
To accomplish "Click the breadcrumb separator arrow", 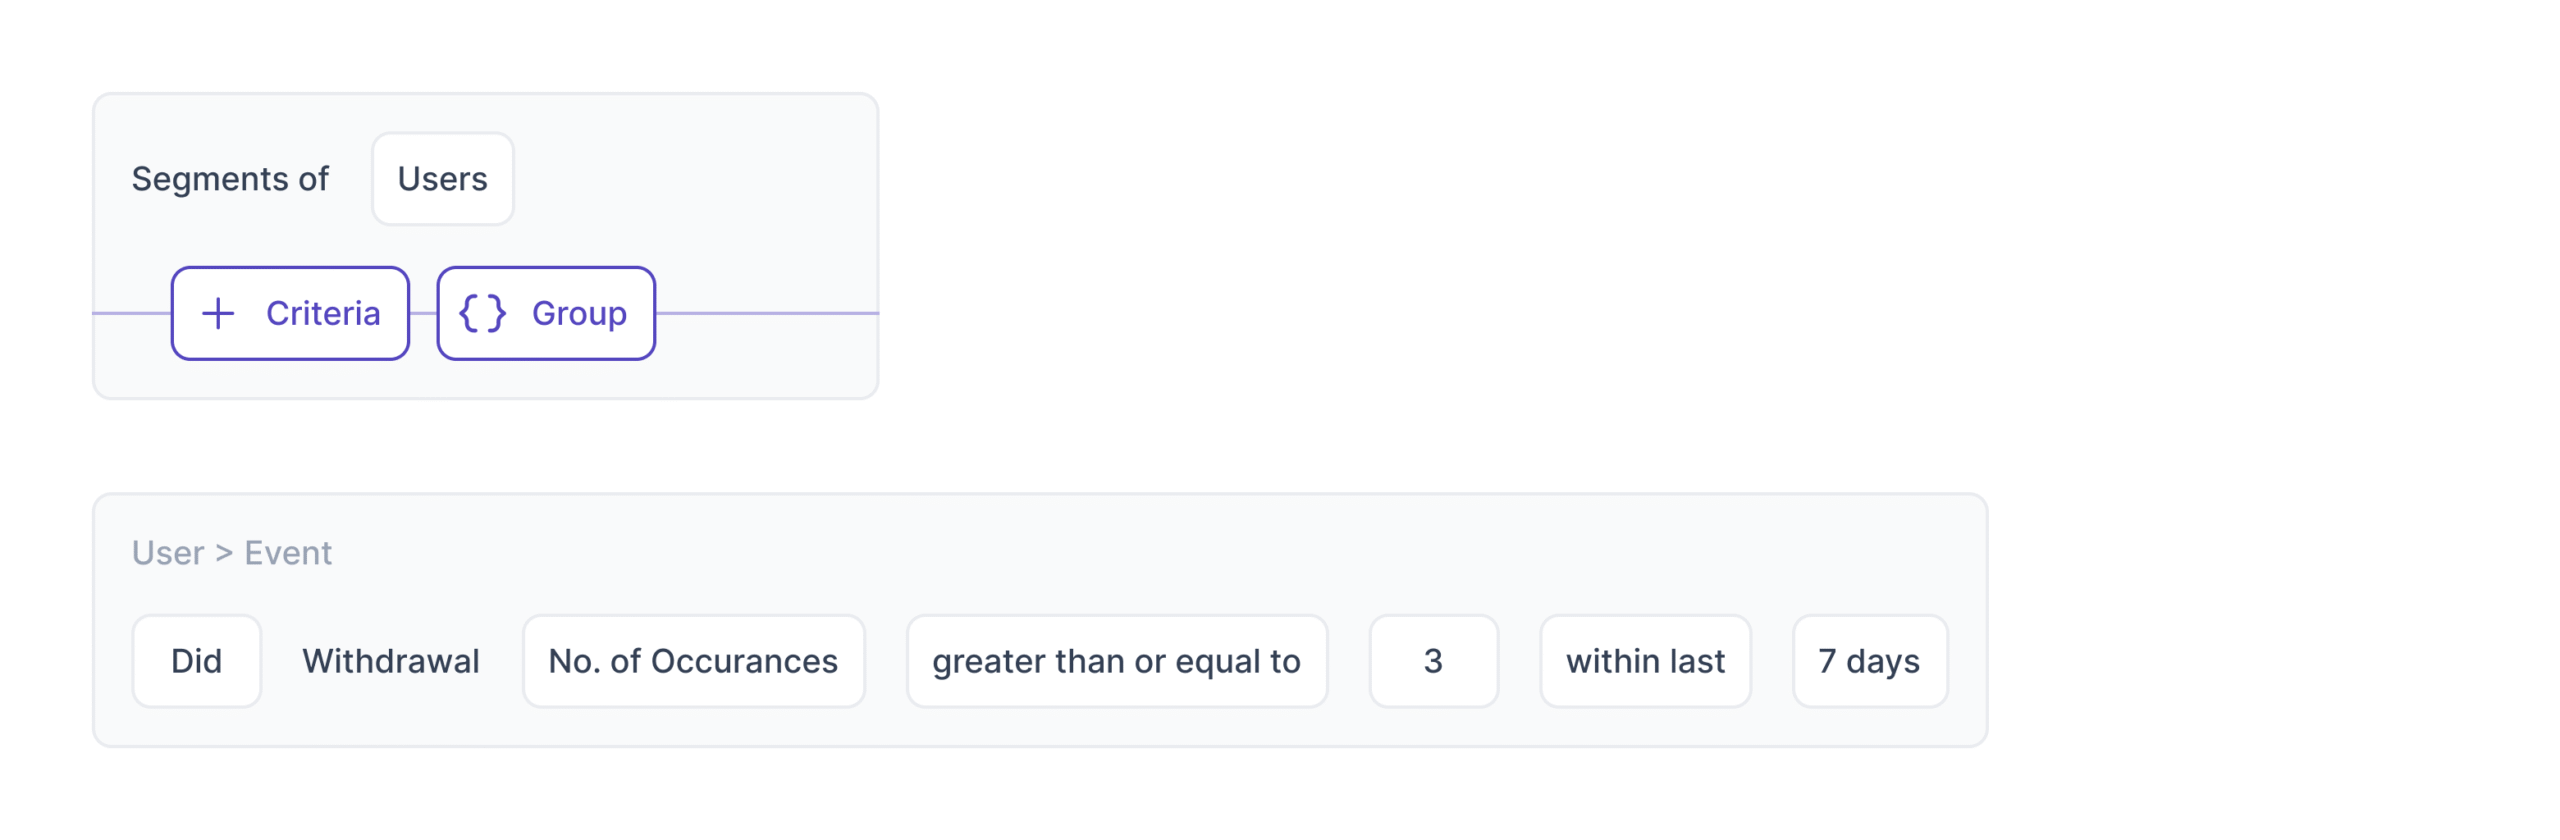I will coord(224,553).
